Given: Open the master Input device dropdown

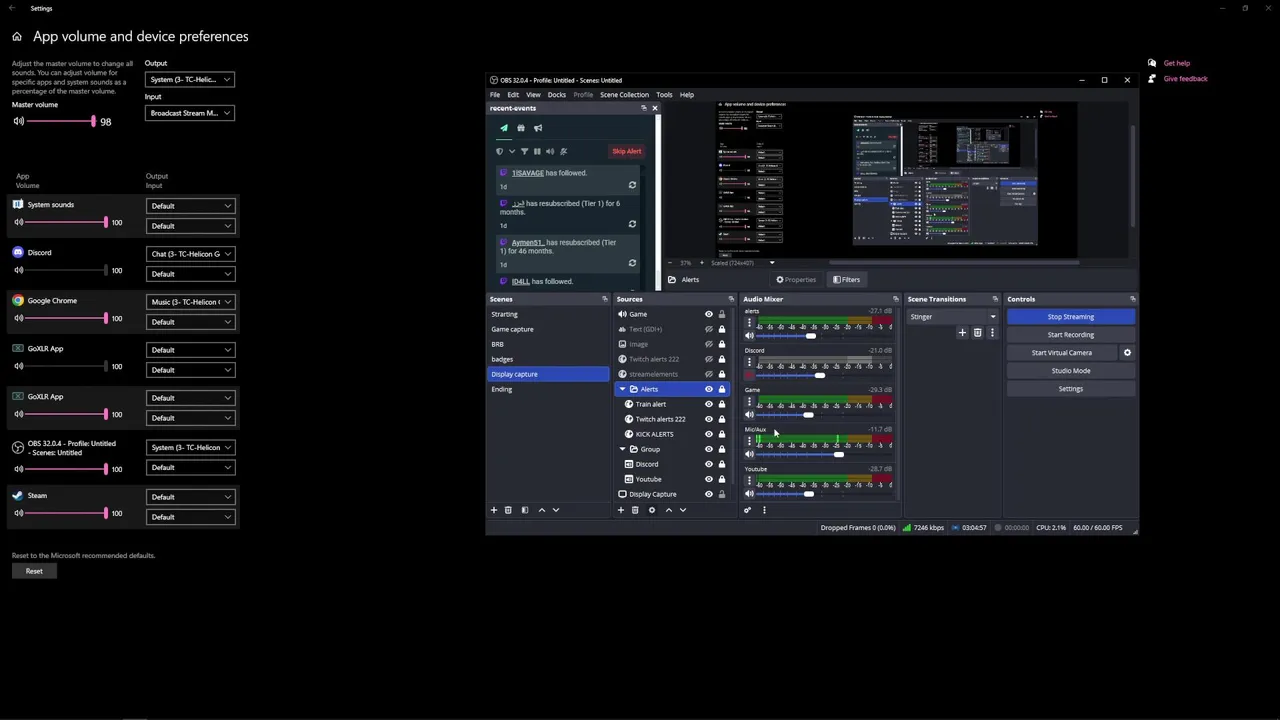Looking at the screenshot, I should coord(190,113).
